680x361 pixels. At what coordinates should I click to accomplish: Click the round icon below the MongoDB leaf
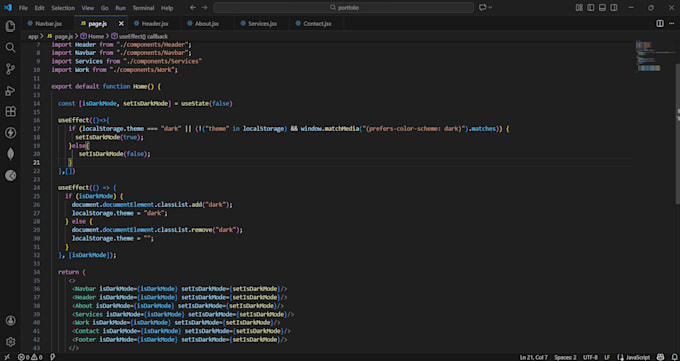(10, 175)
